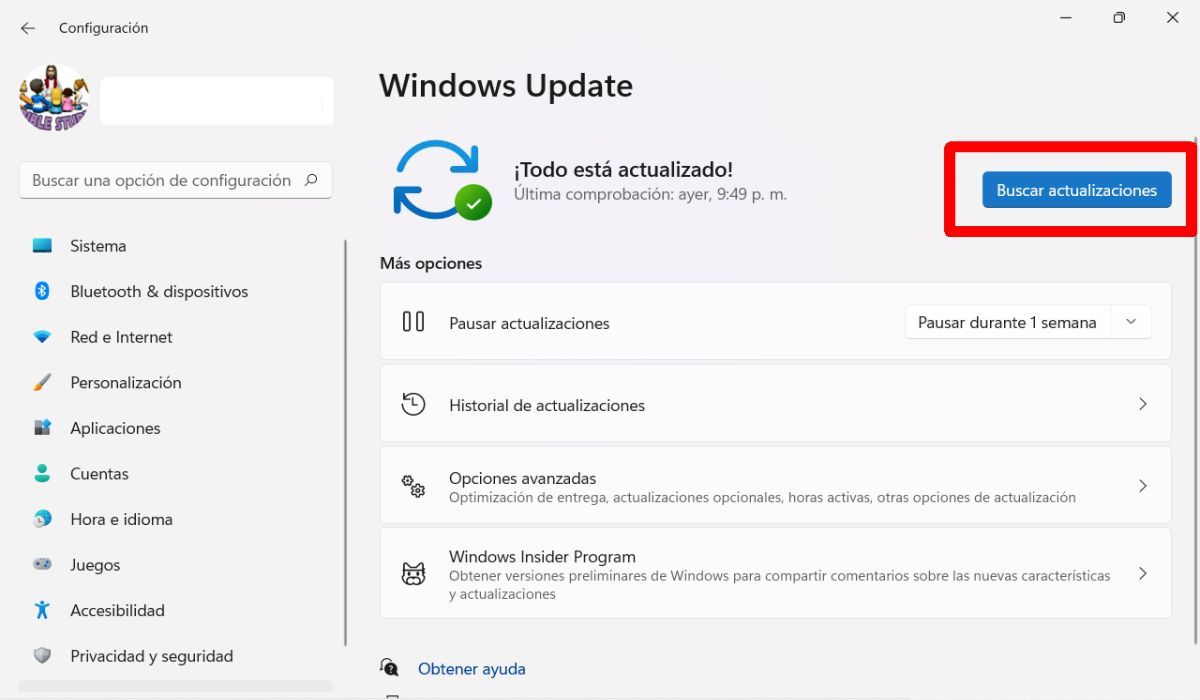Maximize the Configuración window
This screenshot has width=1200, height=700.
pos(1119,18)
